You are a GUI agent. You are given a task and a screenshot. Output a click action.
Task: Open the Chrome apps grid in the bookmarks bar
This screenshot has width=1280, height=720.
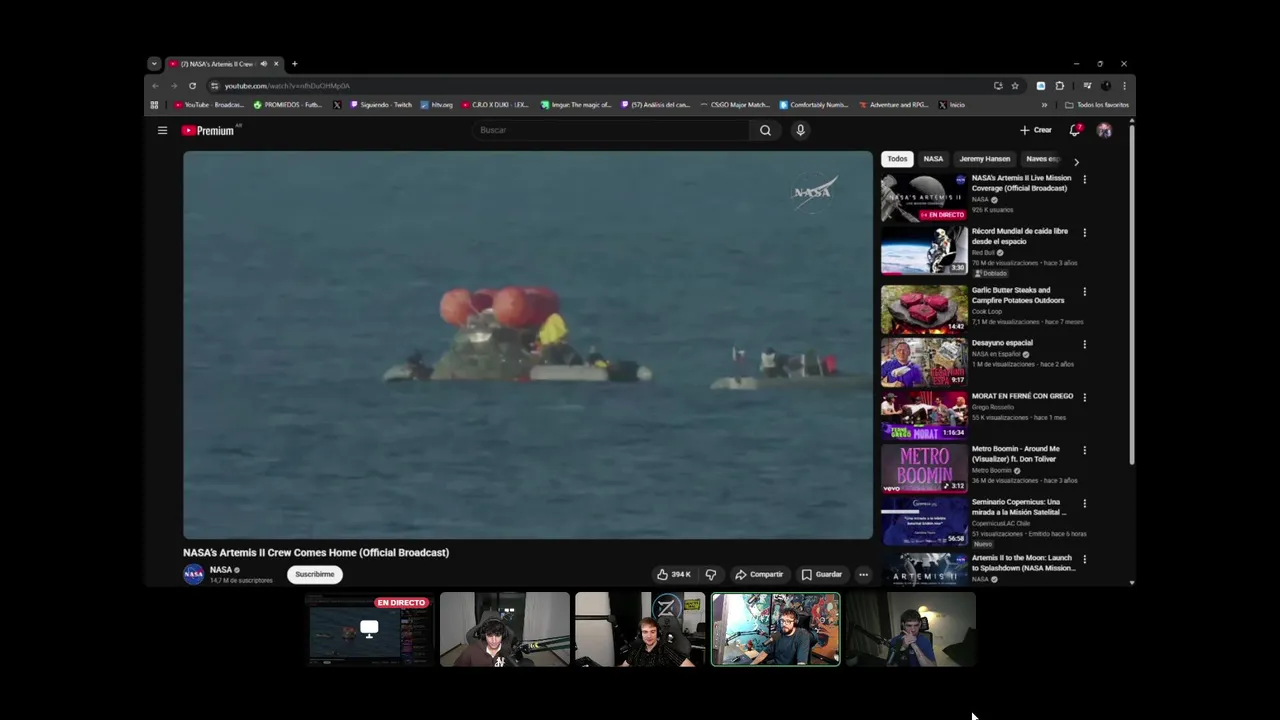(154, 105)
